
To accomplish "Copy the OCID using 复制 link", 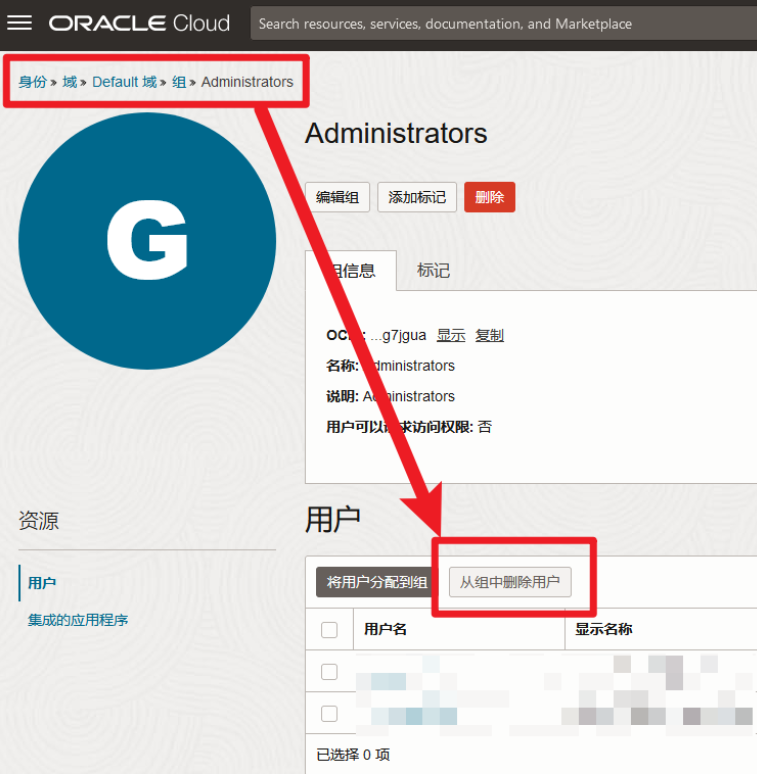I will 489,335.
